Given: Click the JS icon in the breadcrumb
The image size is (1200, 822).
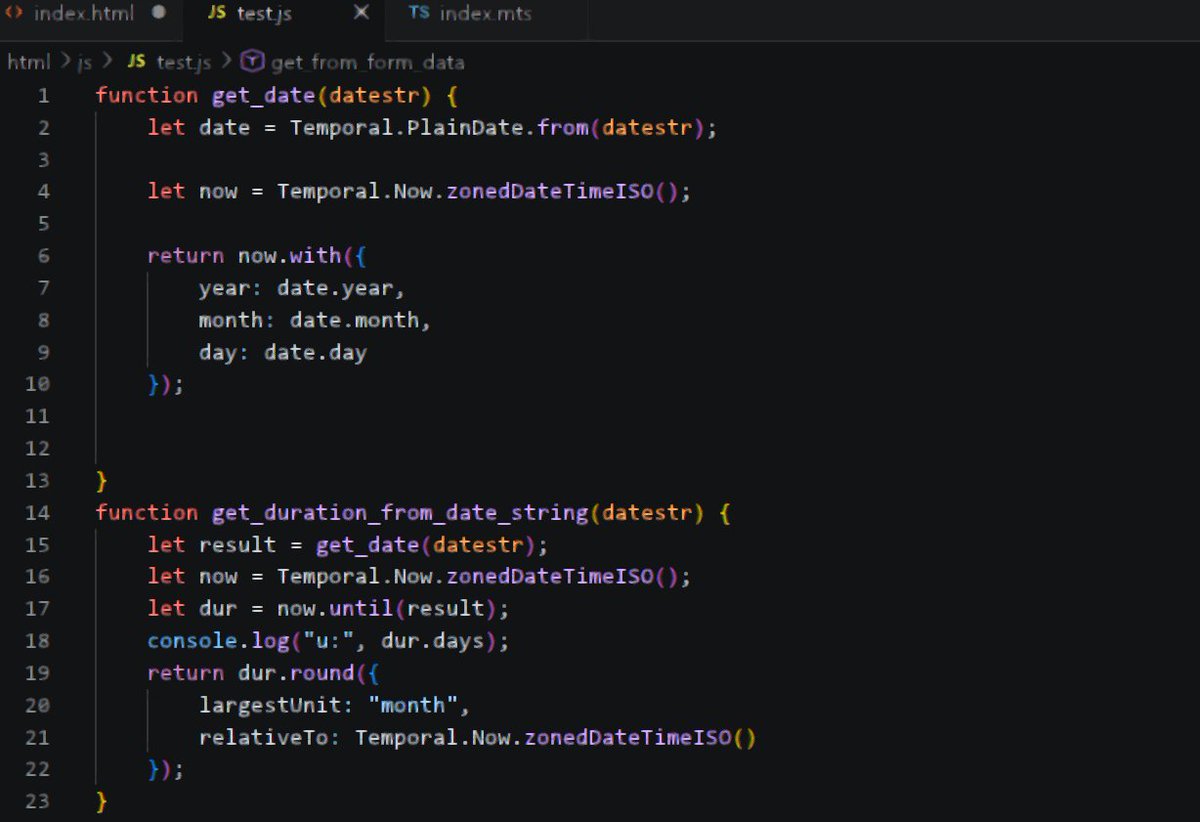Looking at the screenshot, I should (x=137, y=62).
